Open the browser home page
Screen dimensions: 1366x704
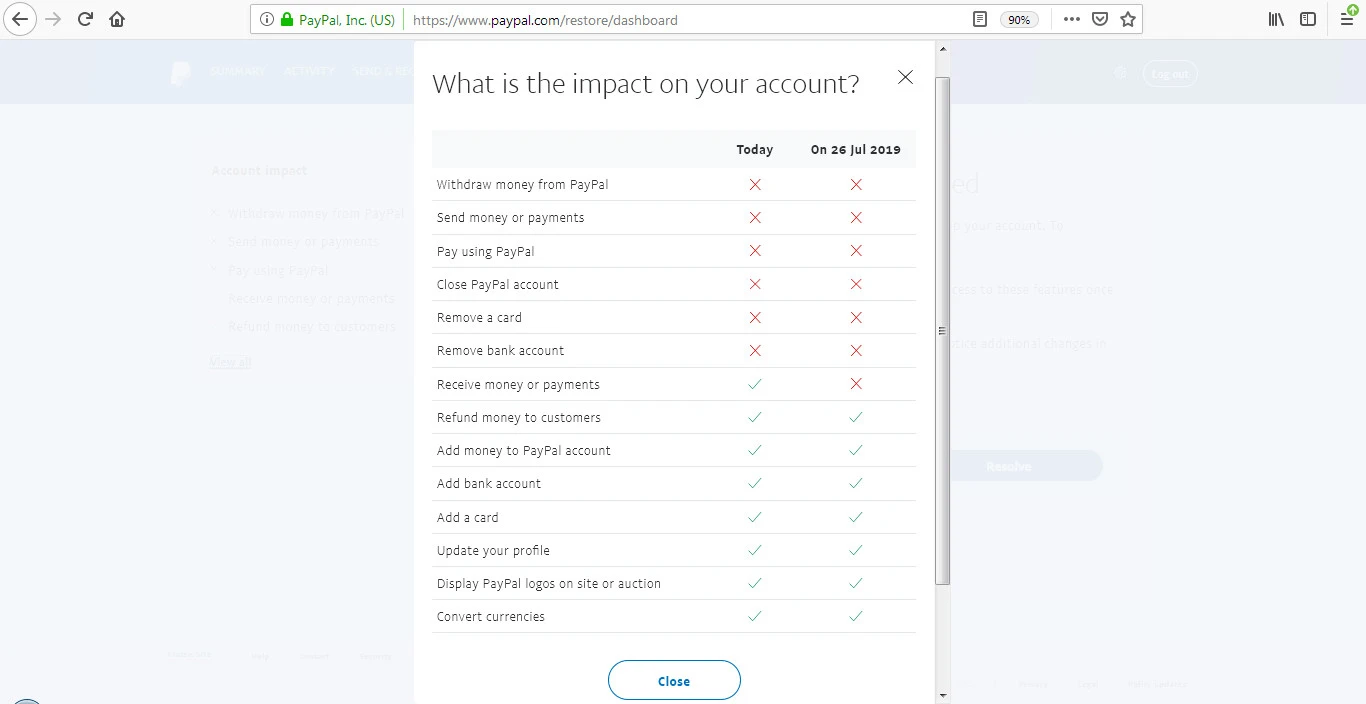point(117,19)
